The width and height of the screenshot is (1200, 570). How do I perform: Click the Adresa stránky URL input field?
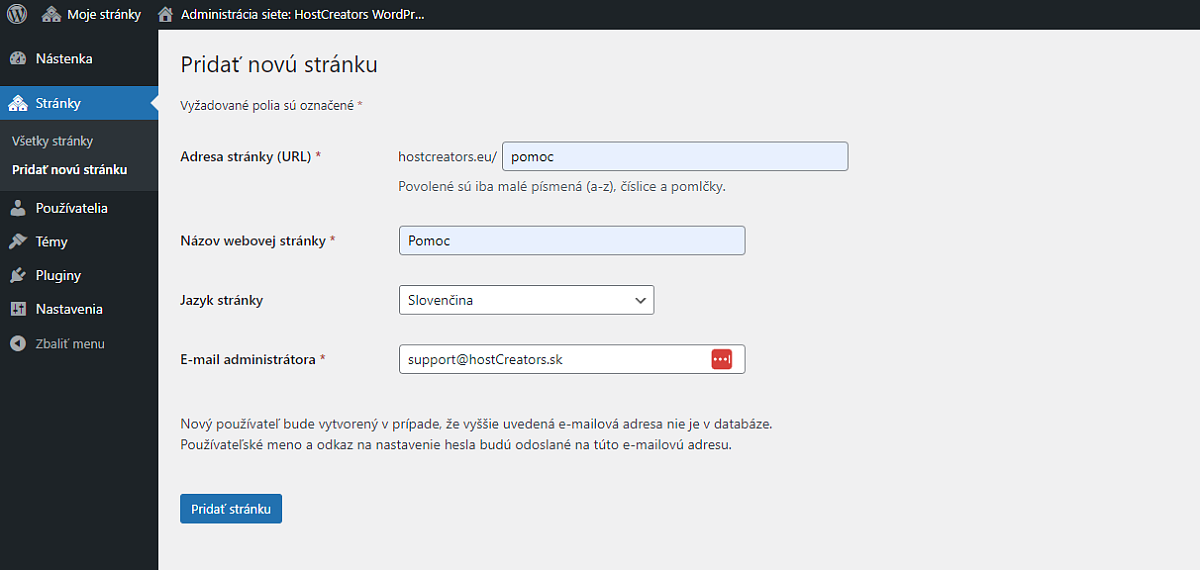pos(675,157)
